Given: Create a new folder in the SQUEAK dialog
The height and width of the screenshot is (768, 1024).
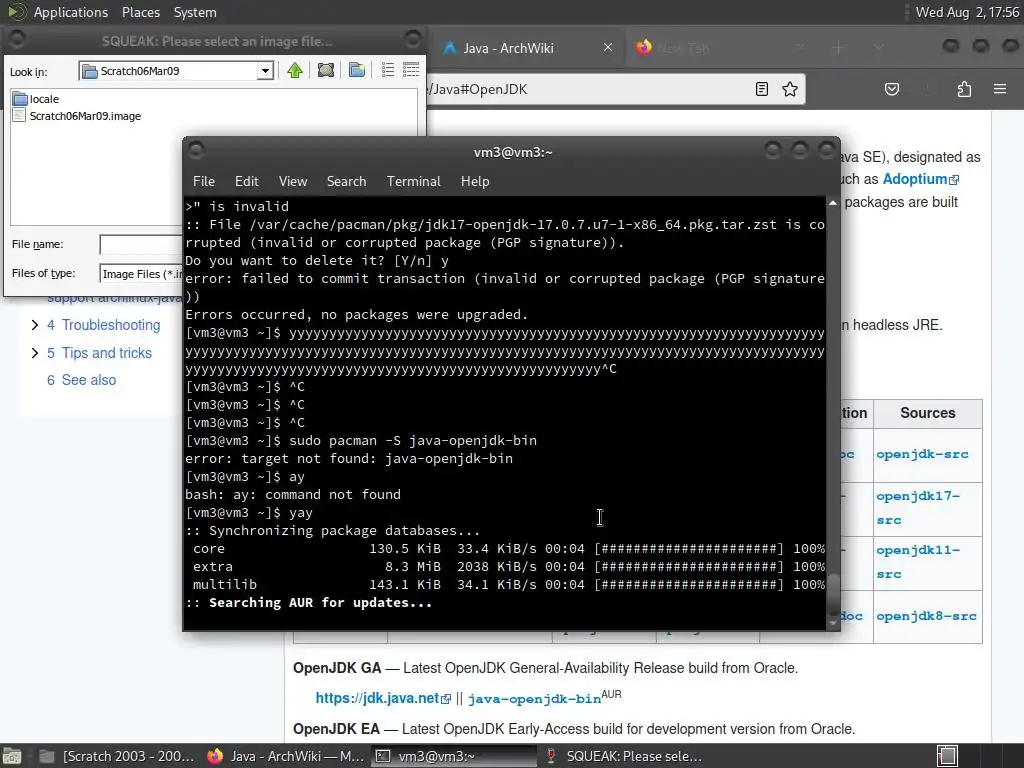Looking at the screenshot, I should [357, 71].
